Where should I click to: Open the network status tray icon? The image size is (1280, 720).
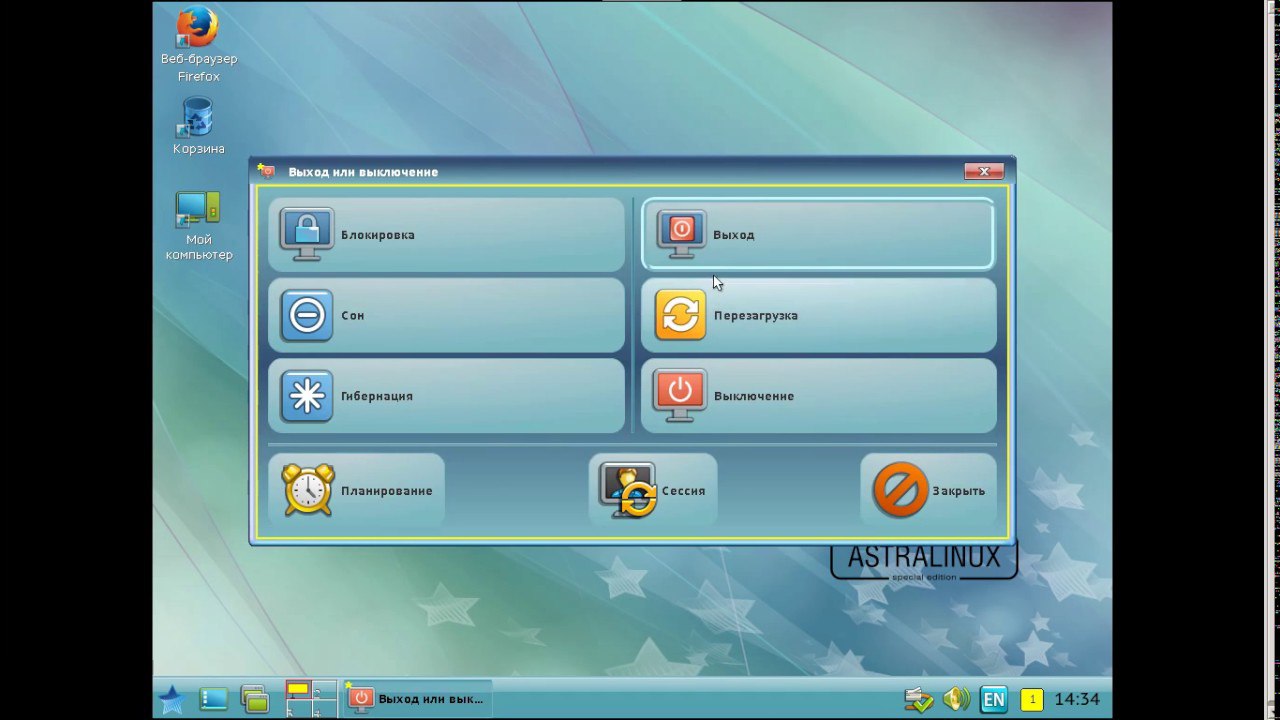(x=918, y=699)
